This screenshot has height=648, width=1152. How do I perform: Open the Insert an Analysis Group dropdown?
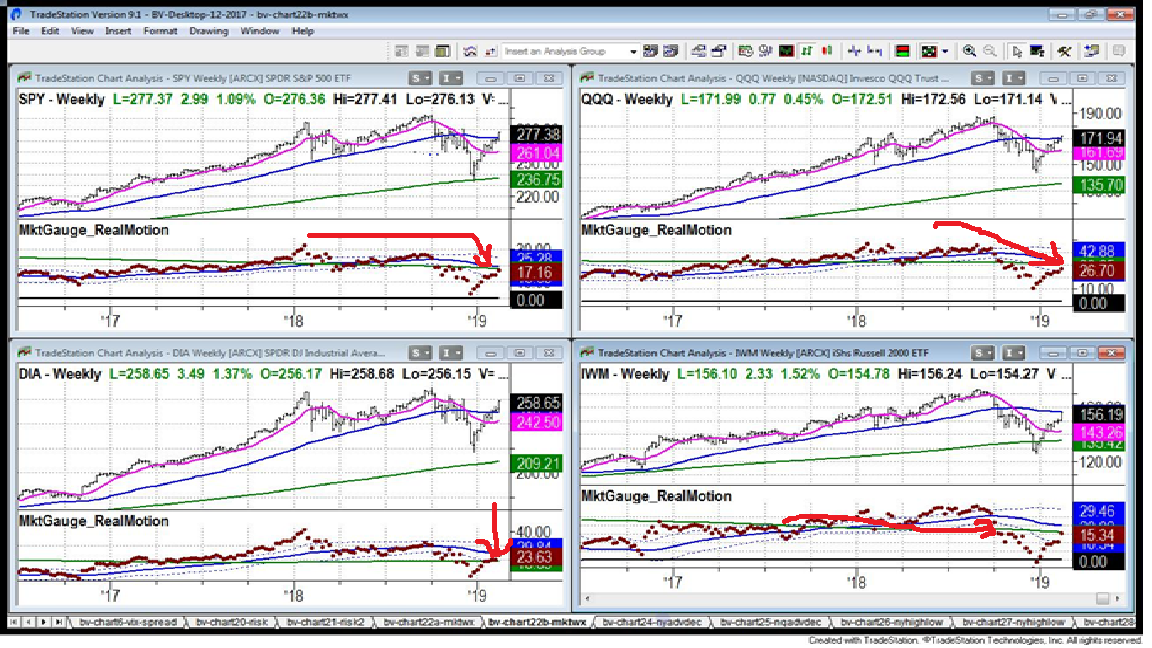tap(632, 51)
